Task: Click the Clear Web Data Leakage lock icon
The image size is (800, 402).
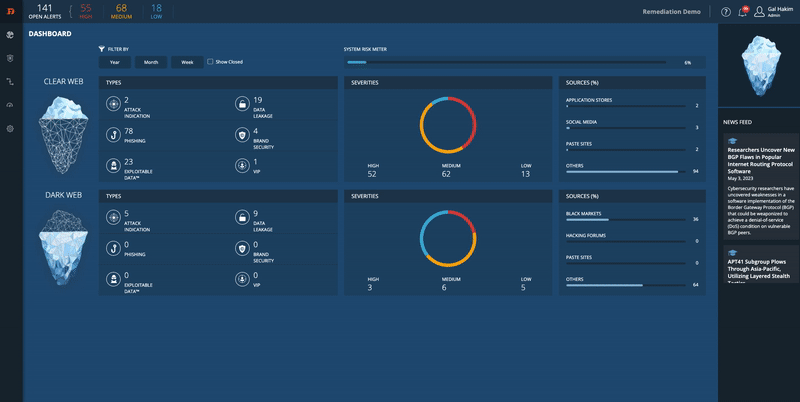Action: [x=242, y=104]
